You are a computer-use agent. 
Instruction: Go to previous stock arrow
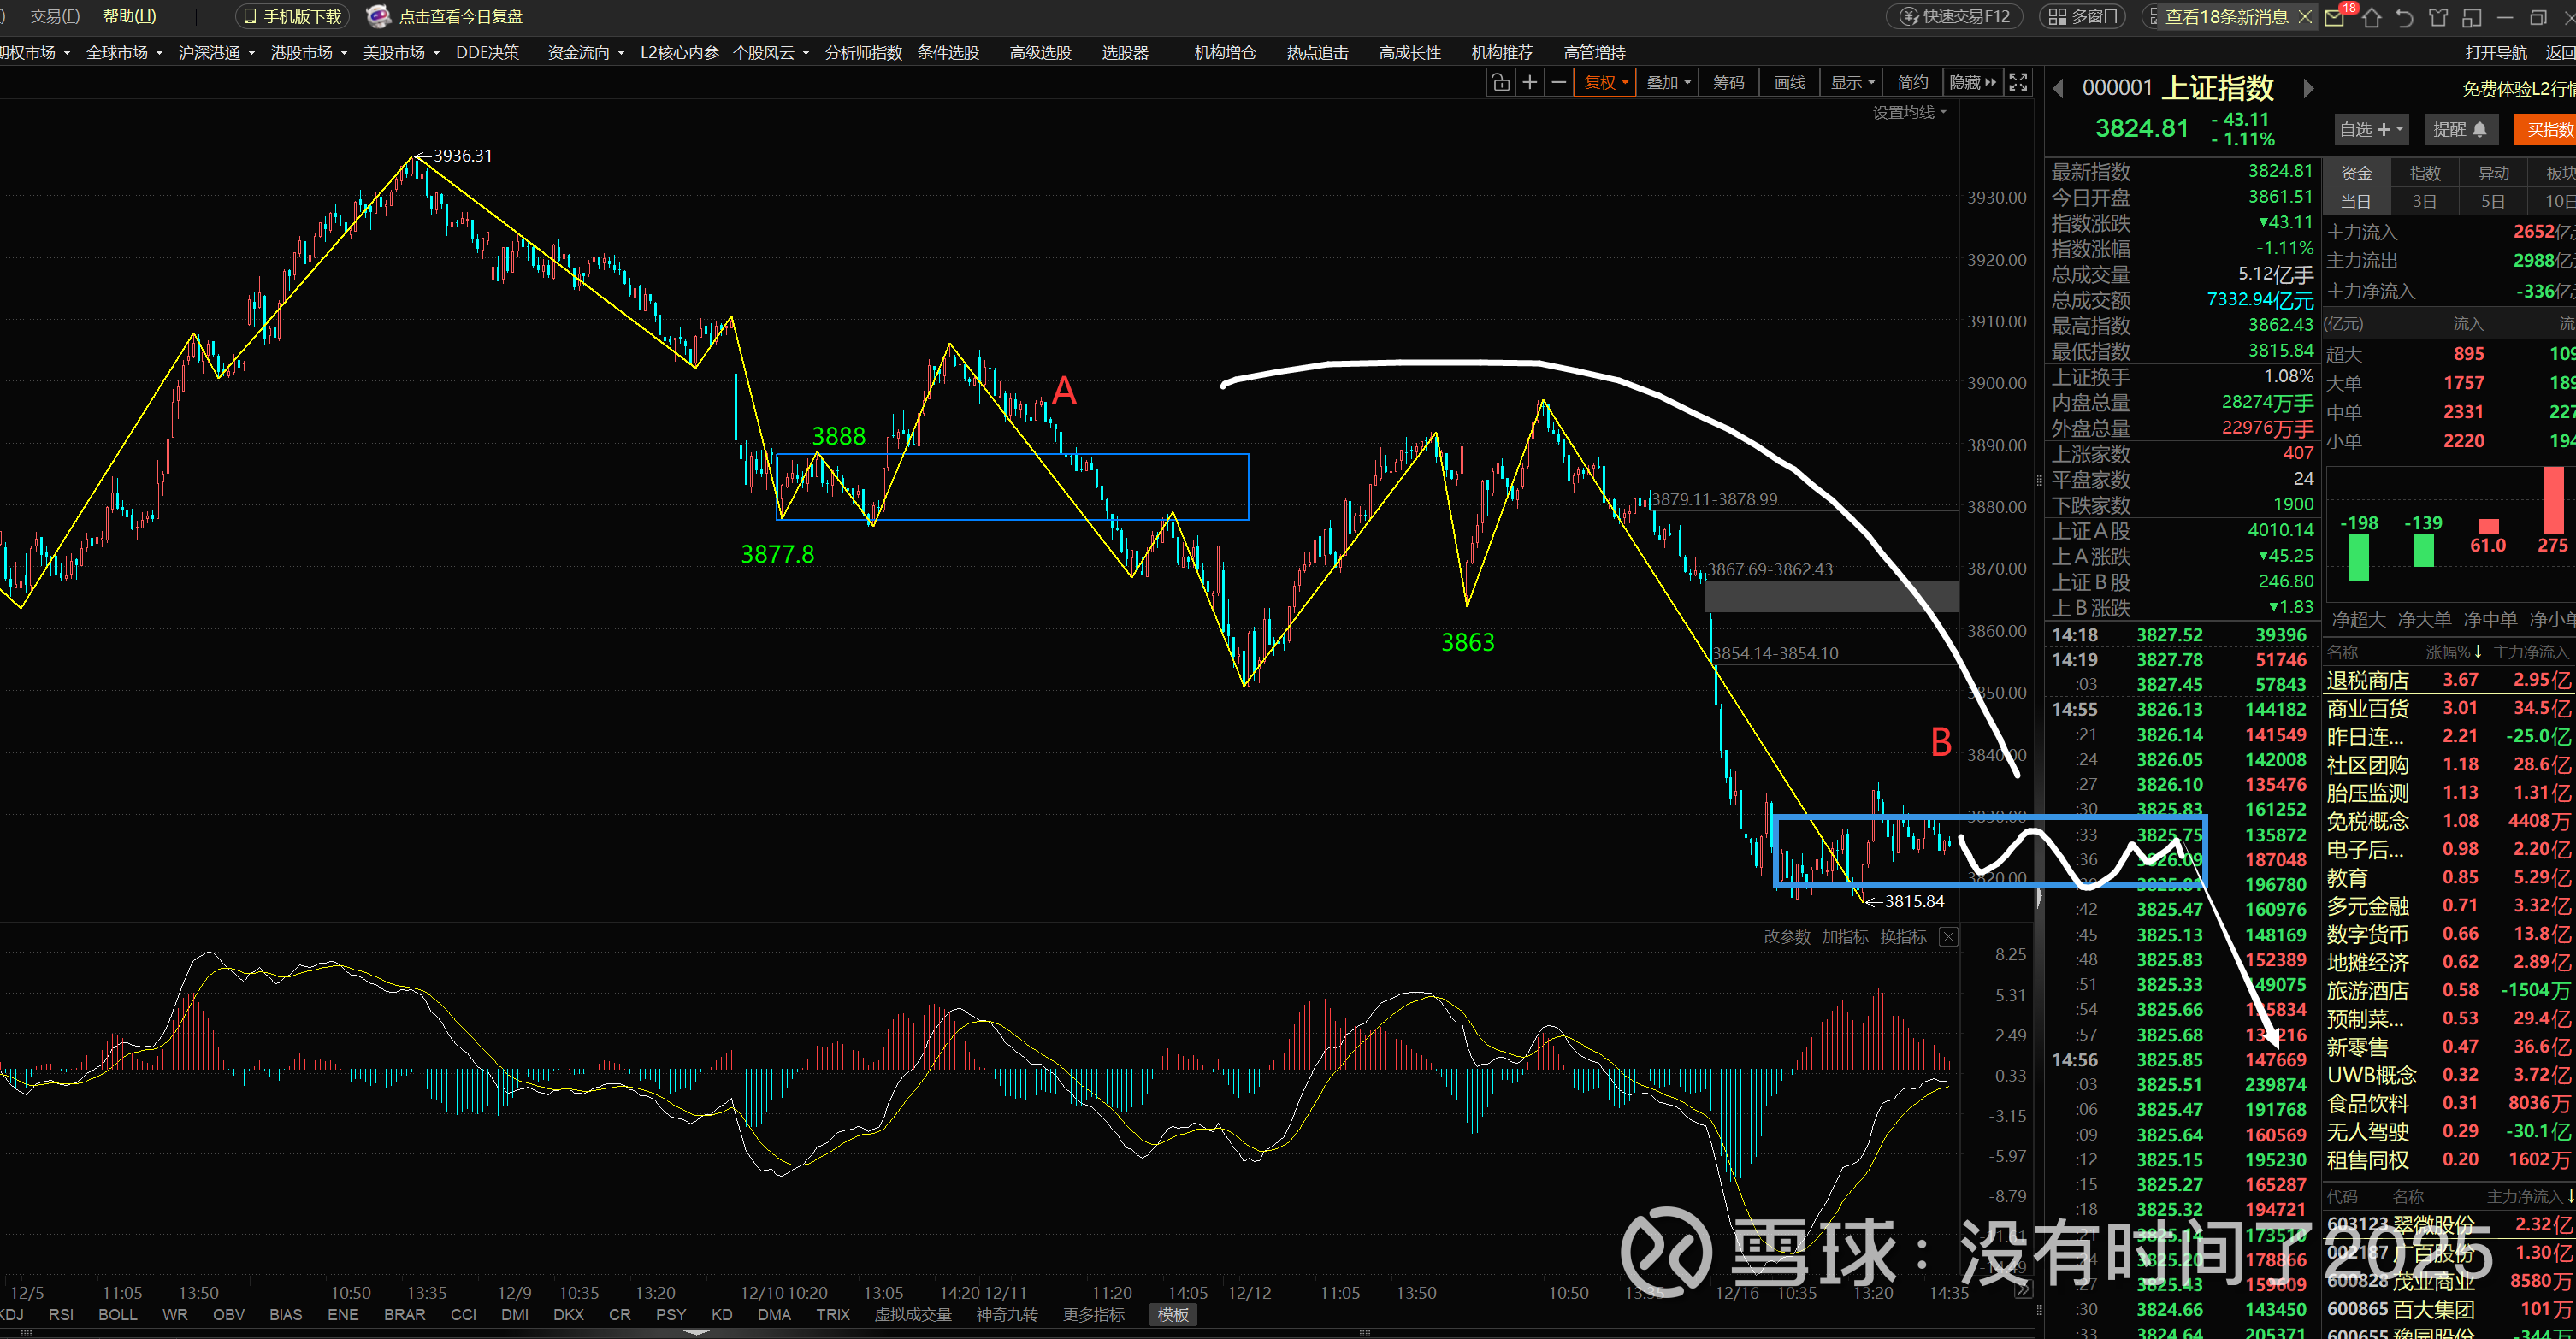[2058, 89]
